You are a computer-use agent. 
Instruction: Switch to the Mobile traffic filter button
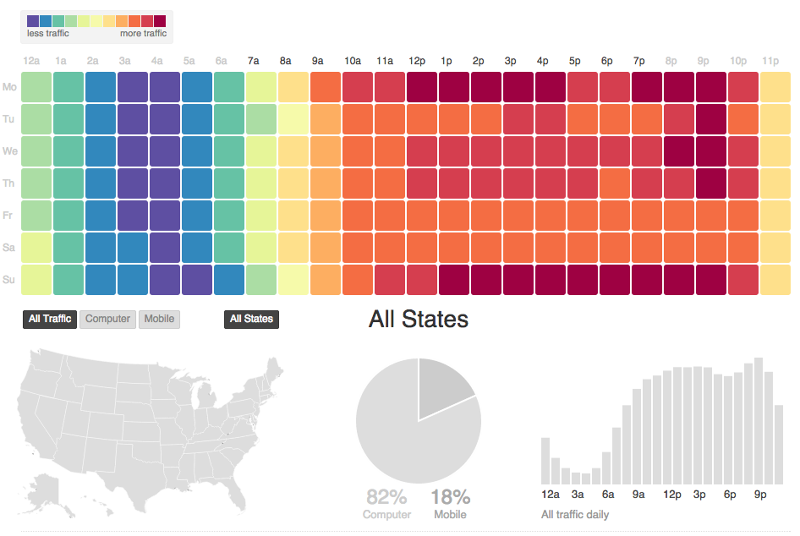coord(159,319)
